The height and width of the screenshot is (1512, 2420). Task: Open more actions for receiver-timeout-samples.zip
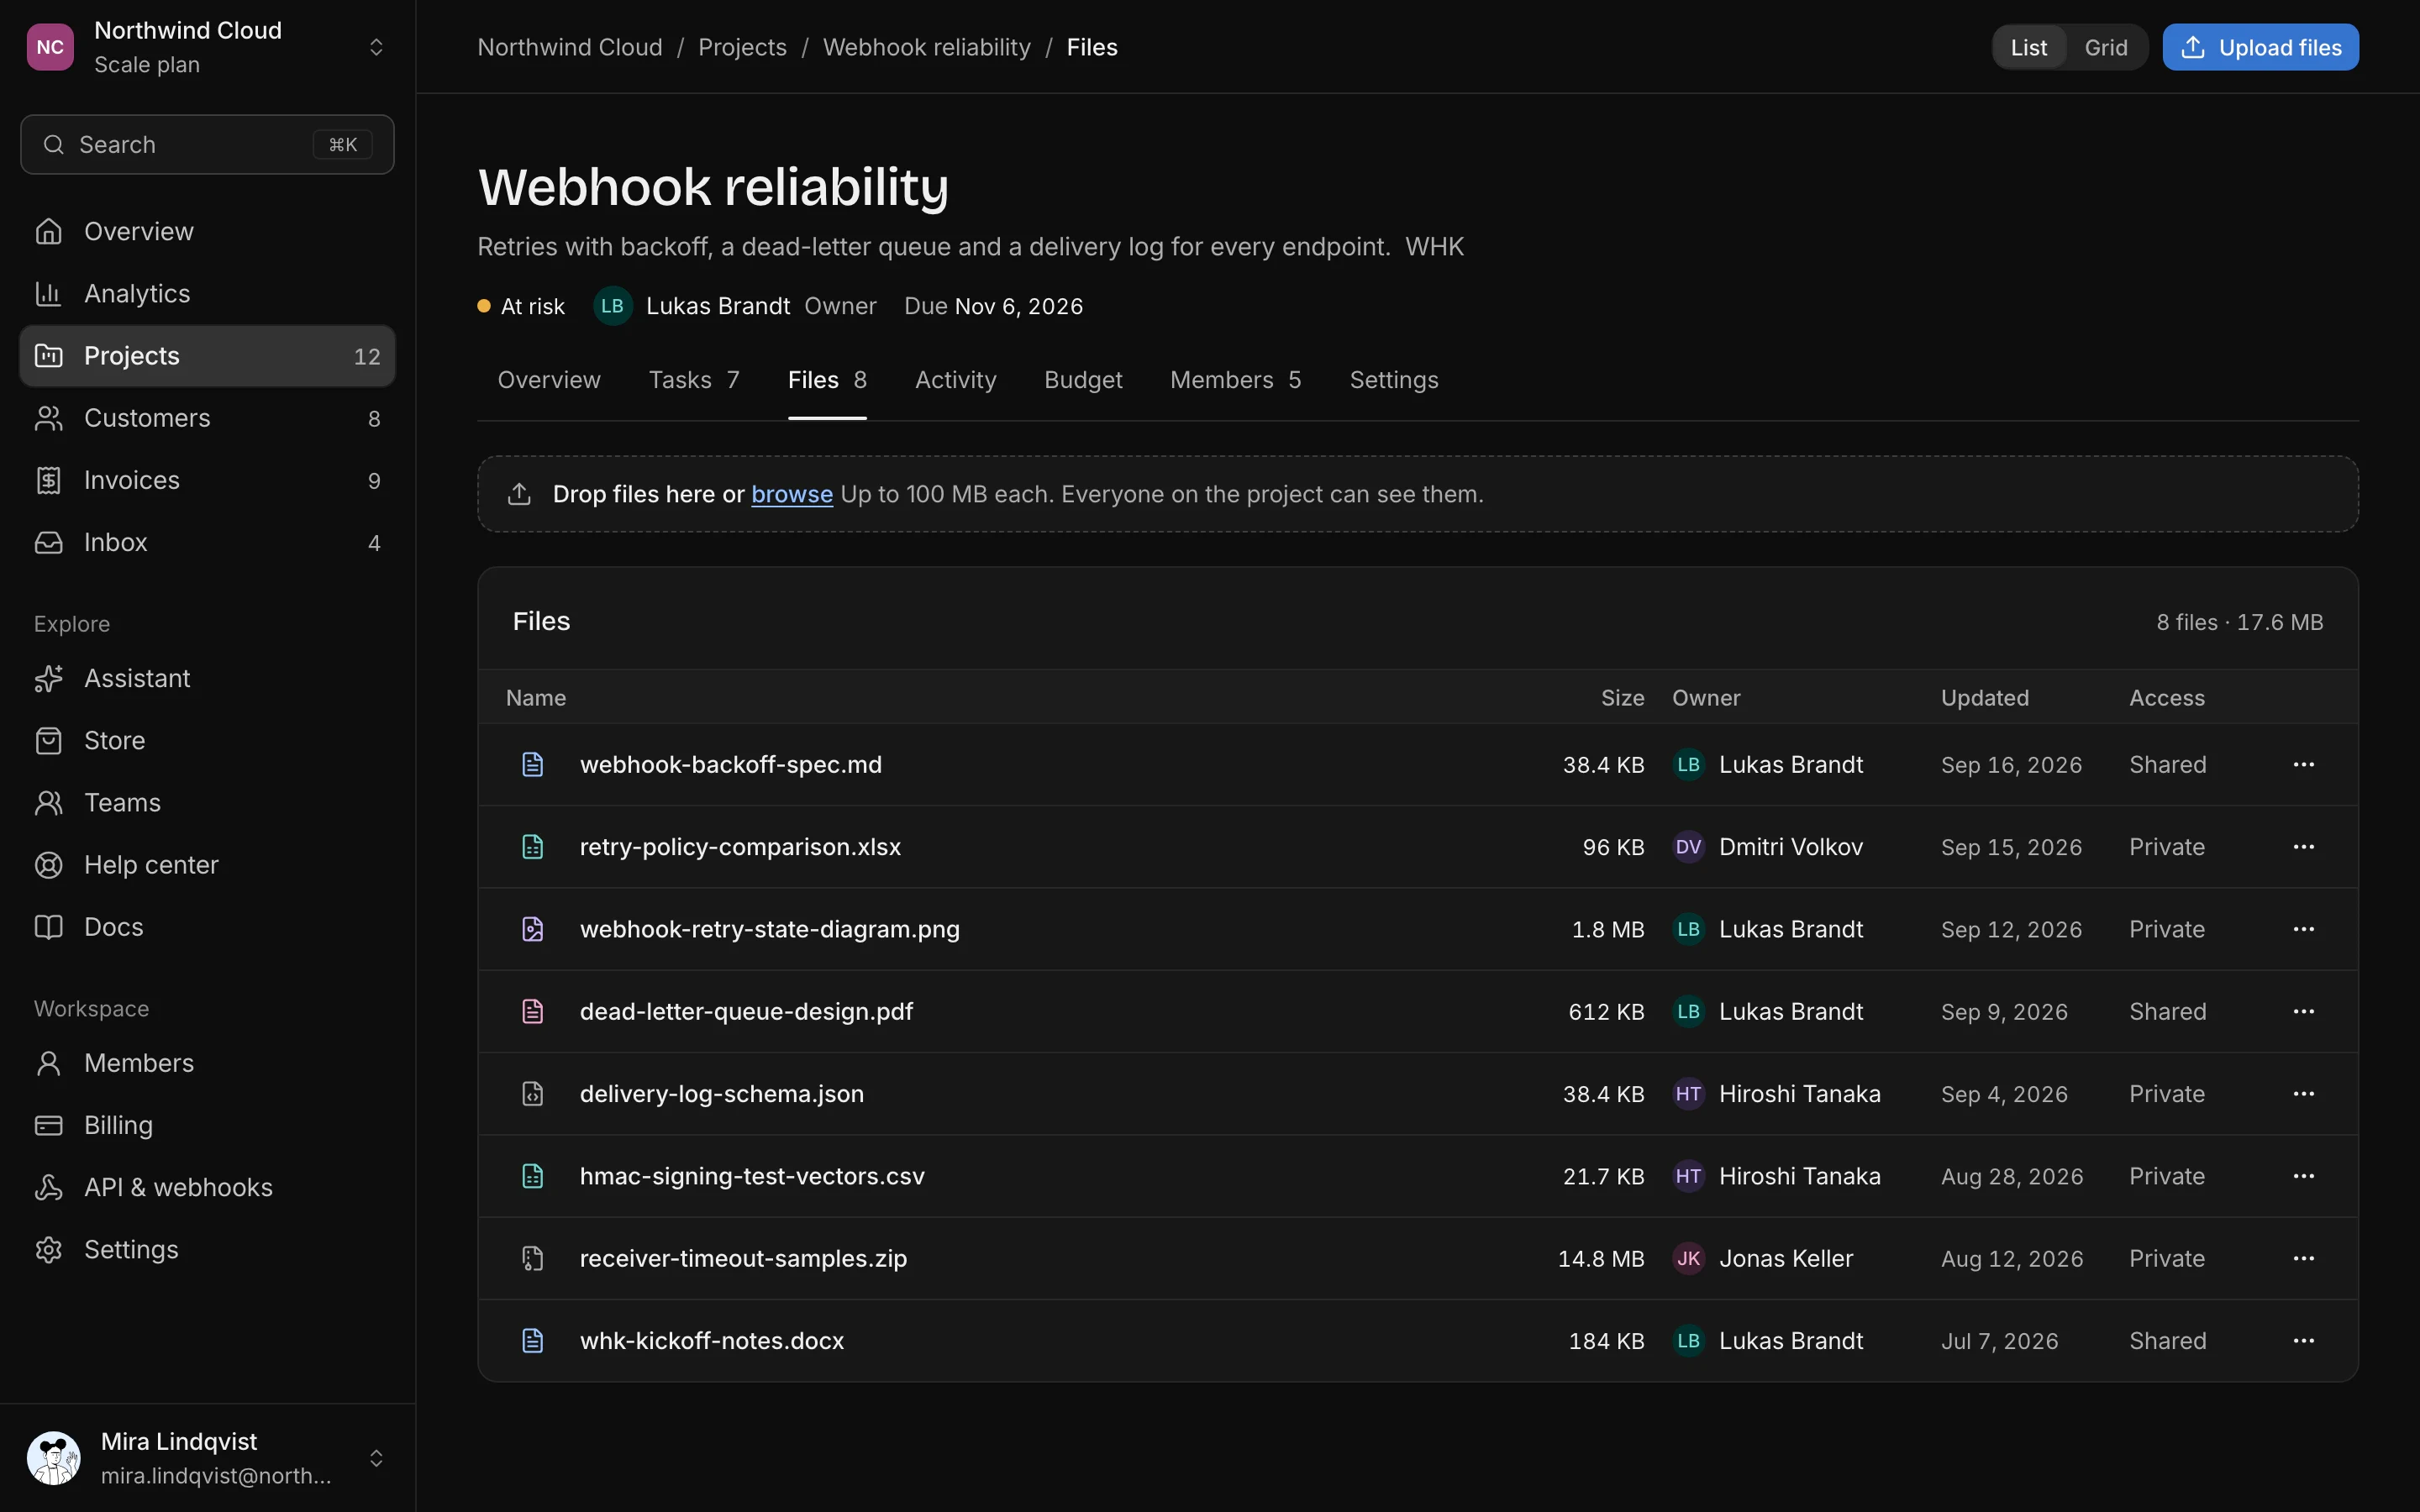click(x=2303, y=1258)
